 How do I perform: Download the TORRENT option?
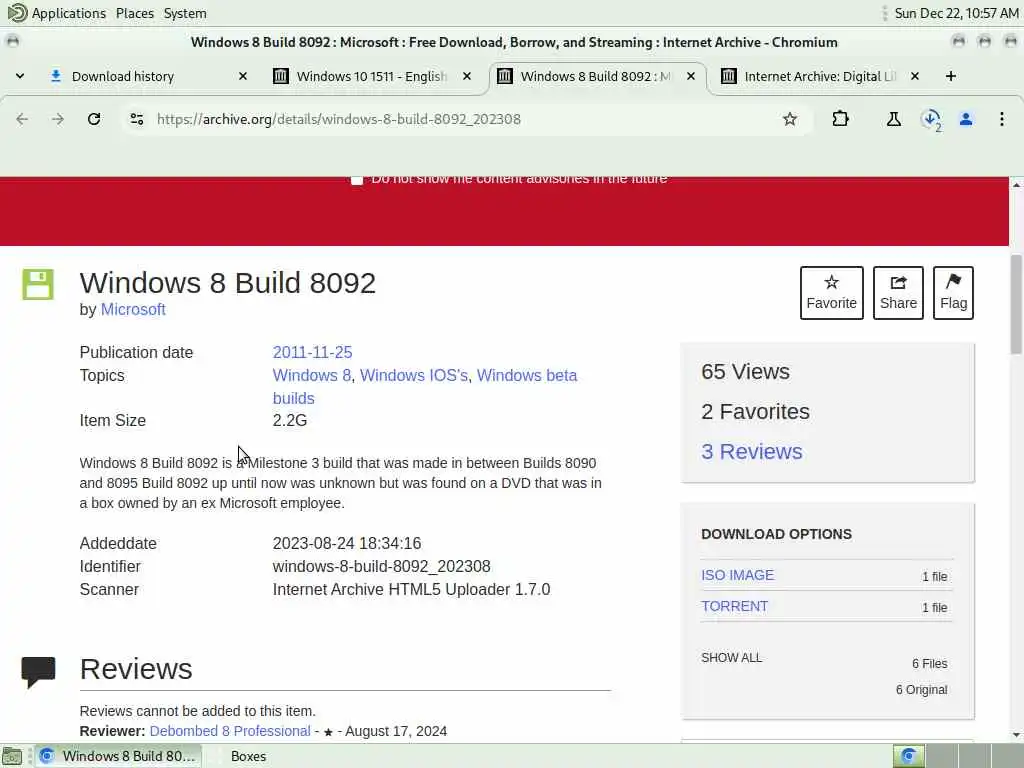pyautogui.click(x=735, y=606)
